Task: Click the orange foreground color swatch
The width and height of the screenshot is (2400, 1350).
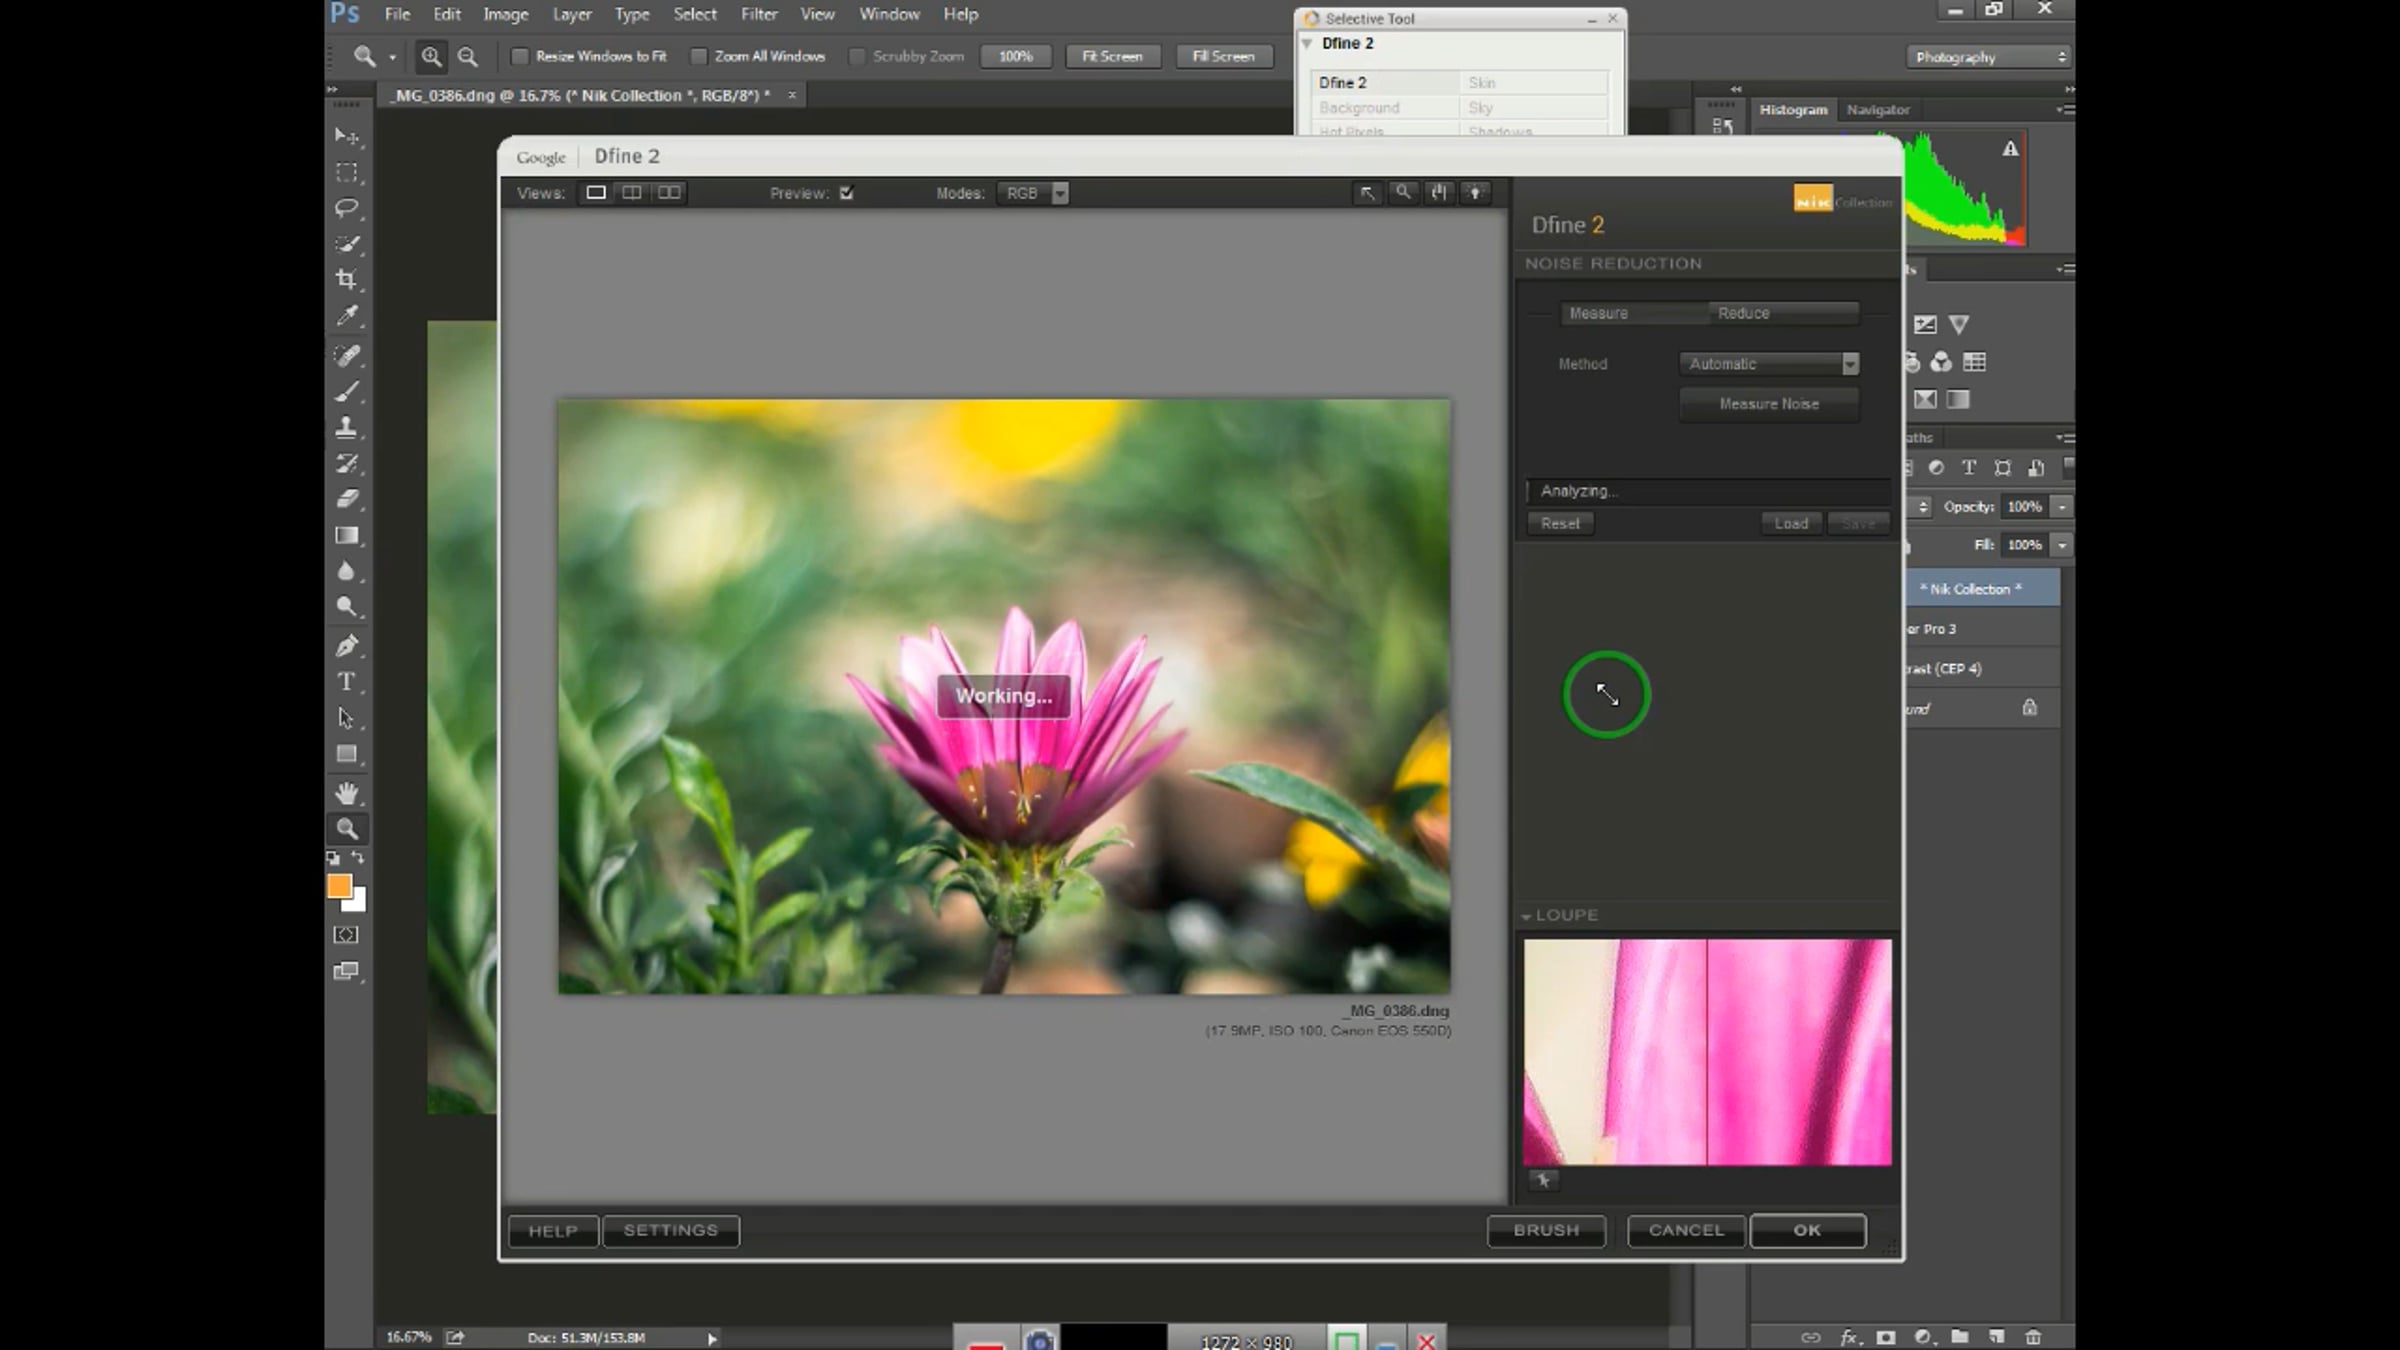Action: tap(339, 886)
